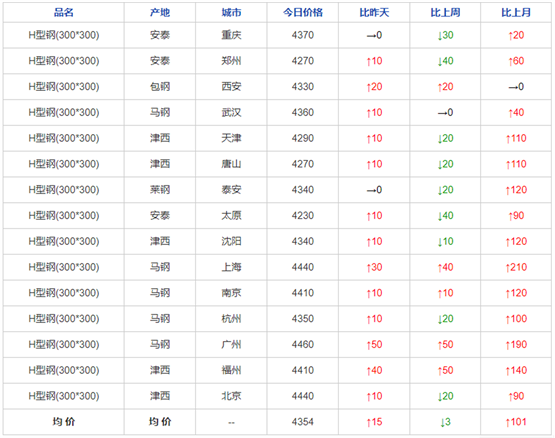Select the 莱钢 origin cell
Image resolution: width=555 pixels, height=438 pixels.
coord(160,190)
